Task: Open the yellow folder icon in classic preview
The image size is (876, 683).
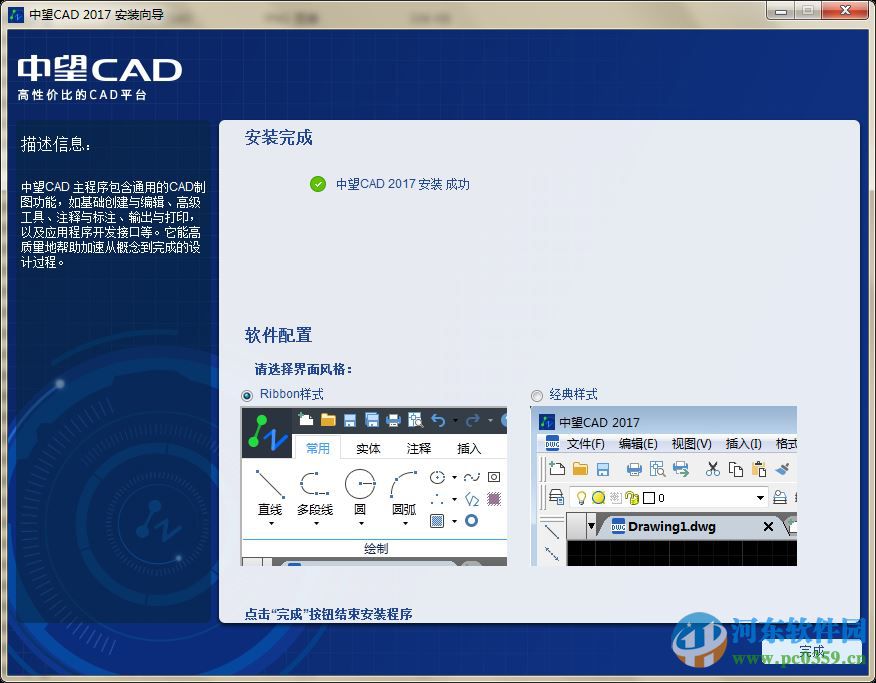Action: [580, 469]
